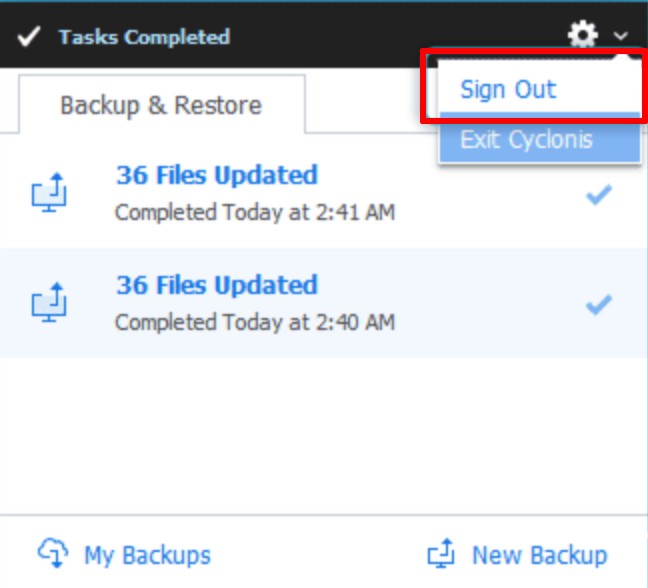Viewport: 648px width, 588px height.
Task: Collapse the chevron arrow beside the gear
Action: (x=622, y=37)
